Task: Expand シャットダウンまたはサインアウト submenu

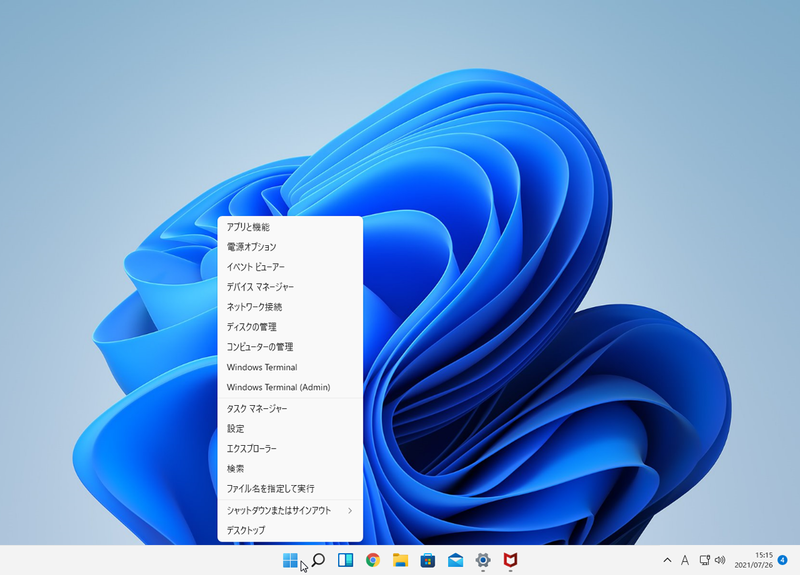Action: coord(290,510)
